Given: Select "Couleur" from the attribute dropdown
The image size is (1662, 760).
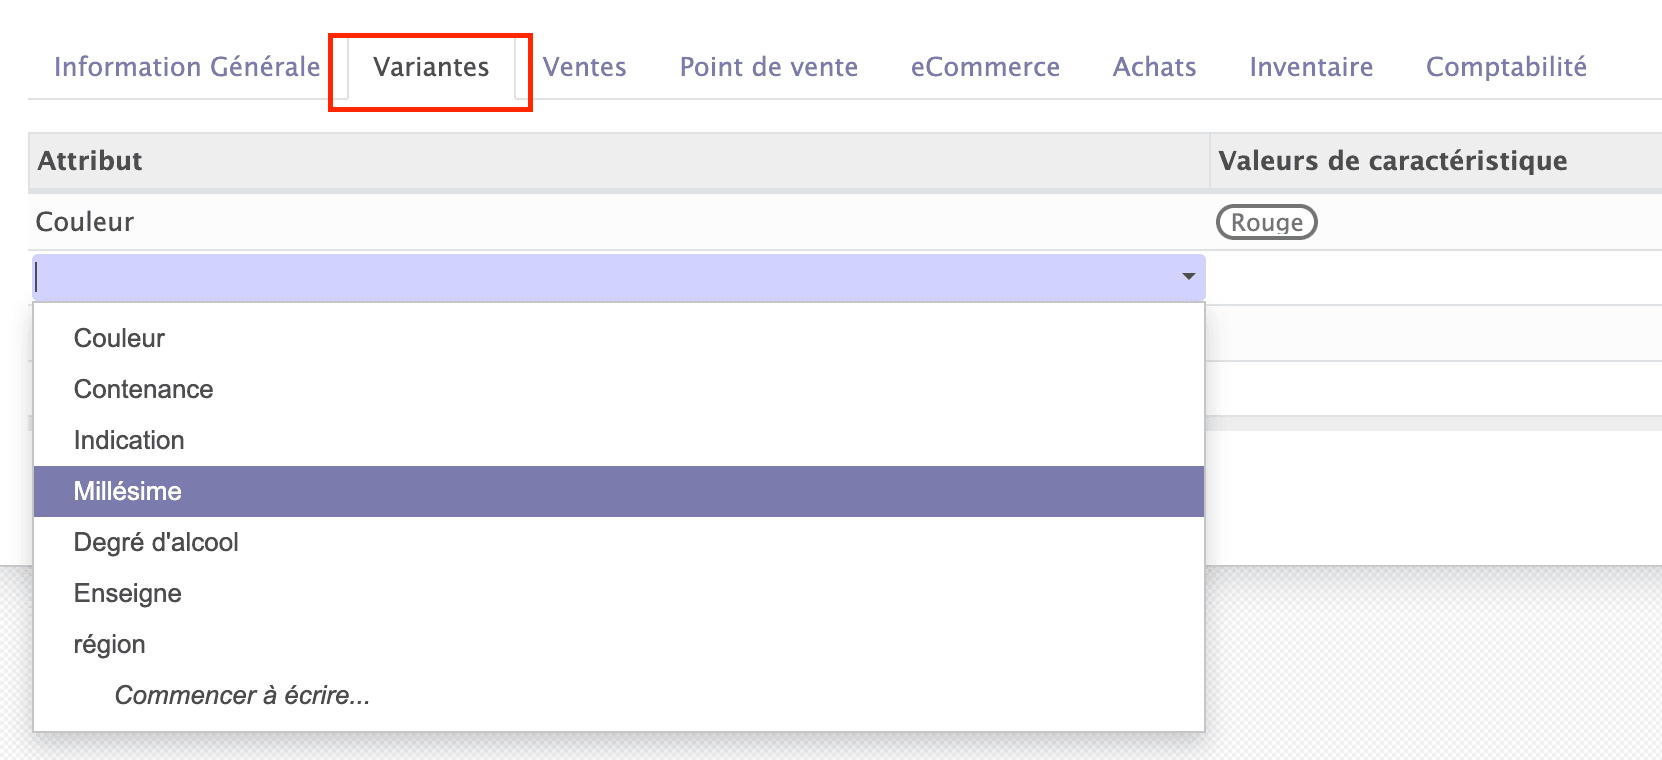Looking at the screenshot, I should click(x=118, y=338).
